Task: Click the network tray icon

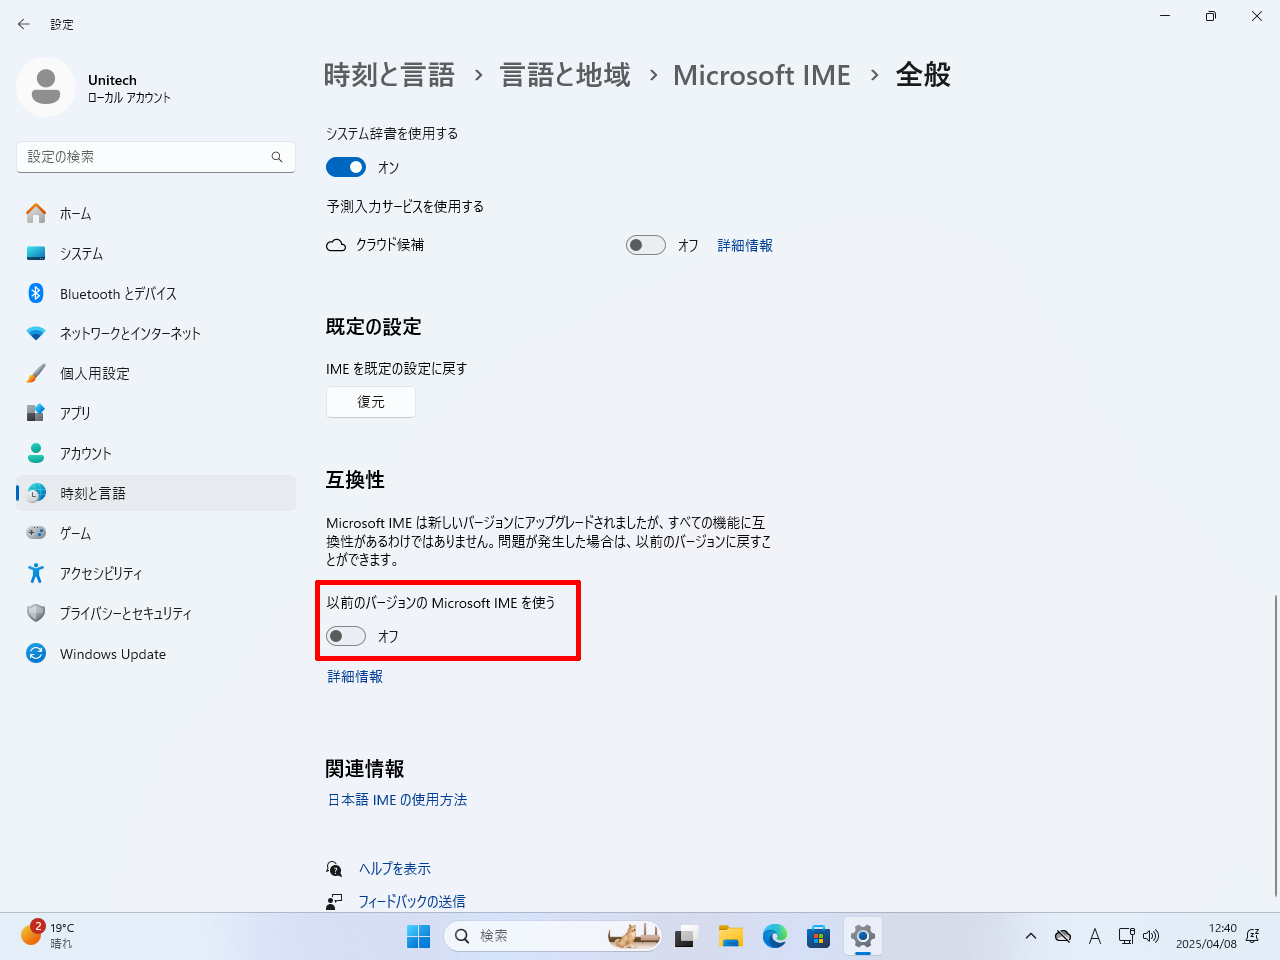Action: tap(1126, 936)
